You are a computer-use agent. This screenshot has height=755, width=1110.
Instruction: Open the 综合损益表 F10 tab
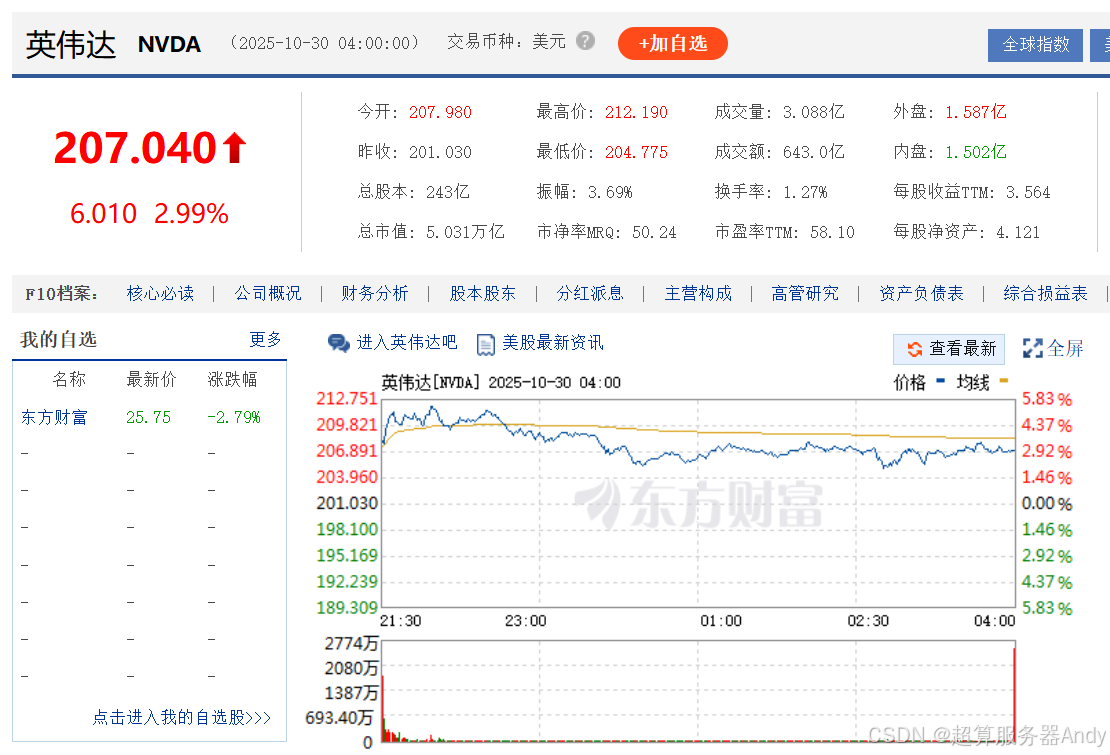click(1045, 294)
